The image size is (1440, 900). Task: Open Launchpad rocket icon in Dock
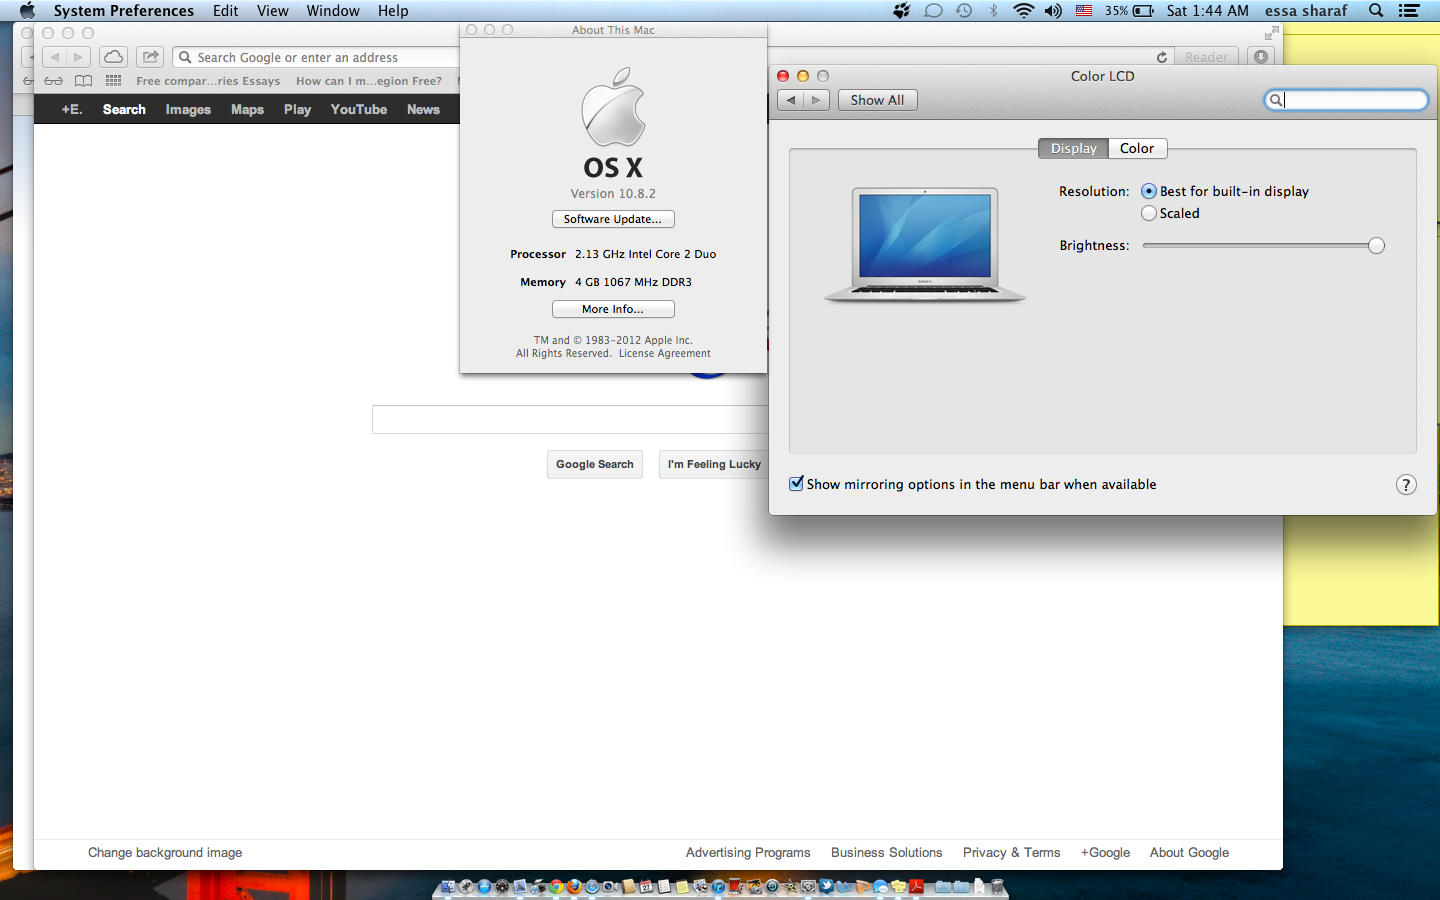click(x=466, y=886)
